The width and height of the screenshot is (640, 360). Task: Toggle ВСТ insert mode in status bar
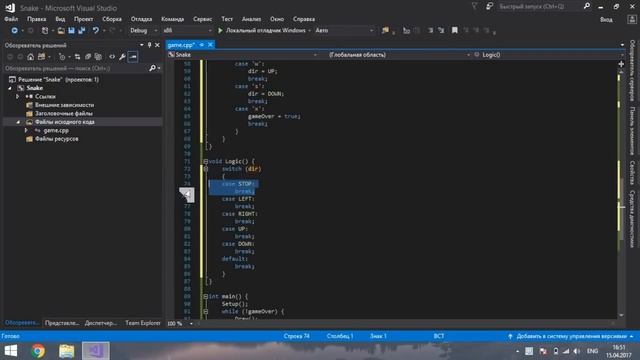[x=439, y=336]
